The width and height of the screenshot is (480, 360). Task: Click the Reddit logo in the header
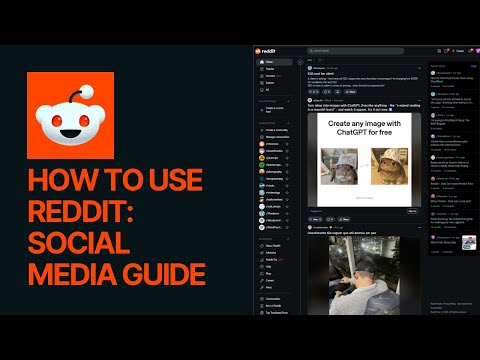tap(265, 51)
